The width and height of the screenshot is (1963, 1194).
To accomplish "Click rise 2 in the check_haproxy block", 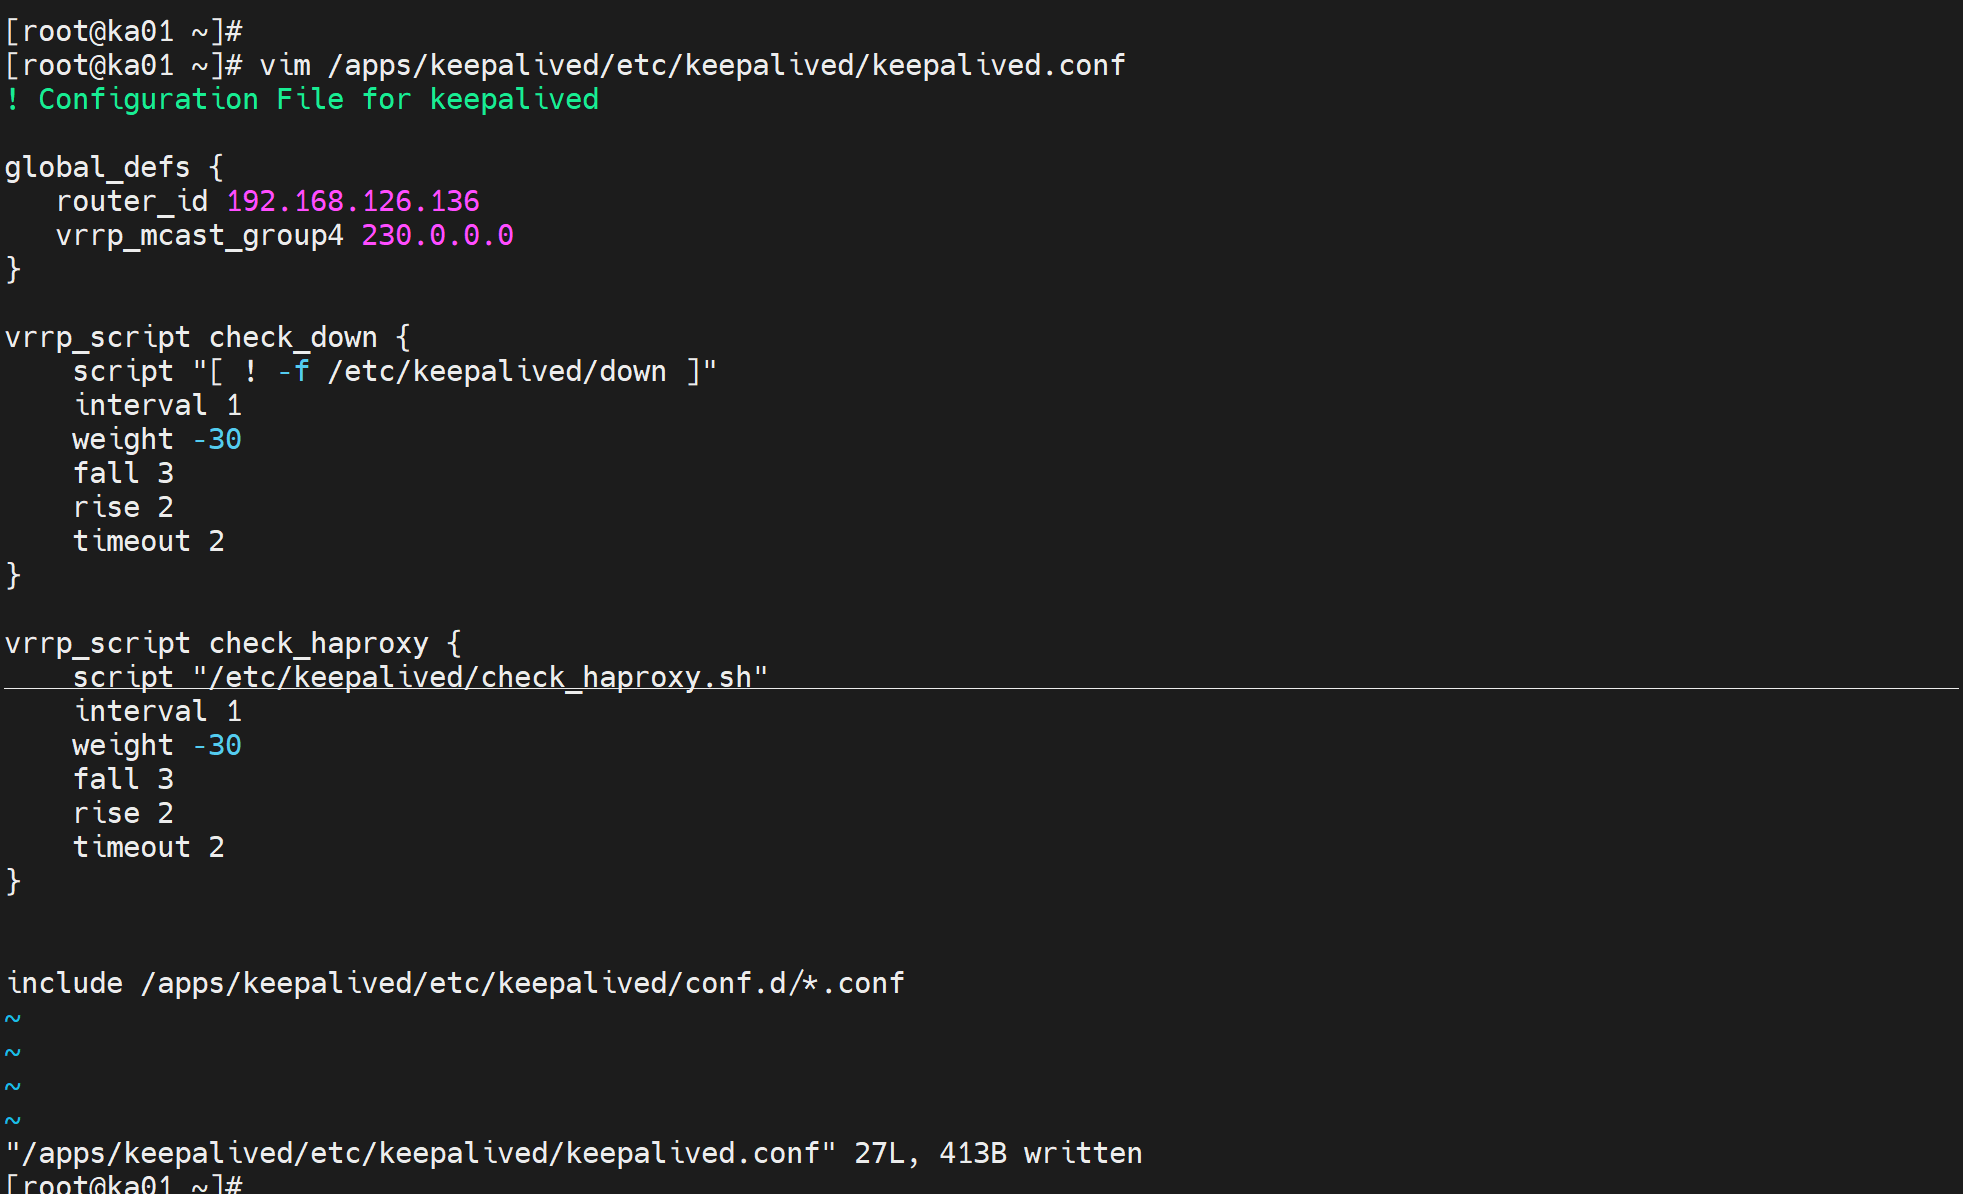I will 123,813.
